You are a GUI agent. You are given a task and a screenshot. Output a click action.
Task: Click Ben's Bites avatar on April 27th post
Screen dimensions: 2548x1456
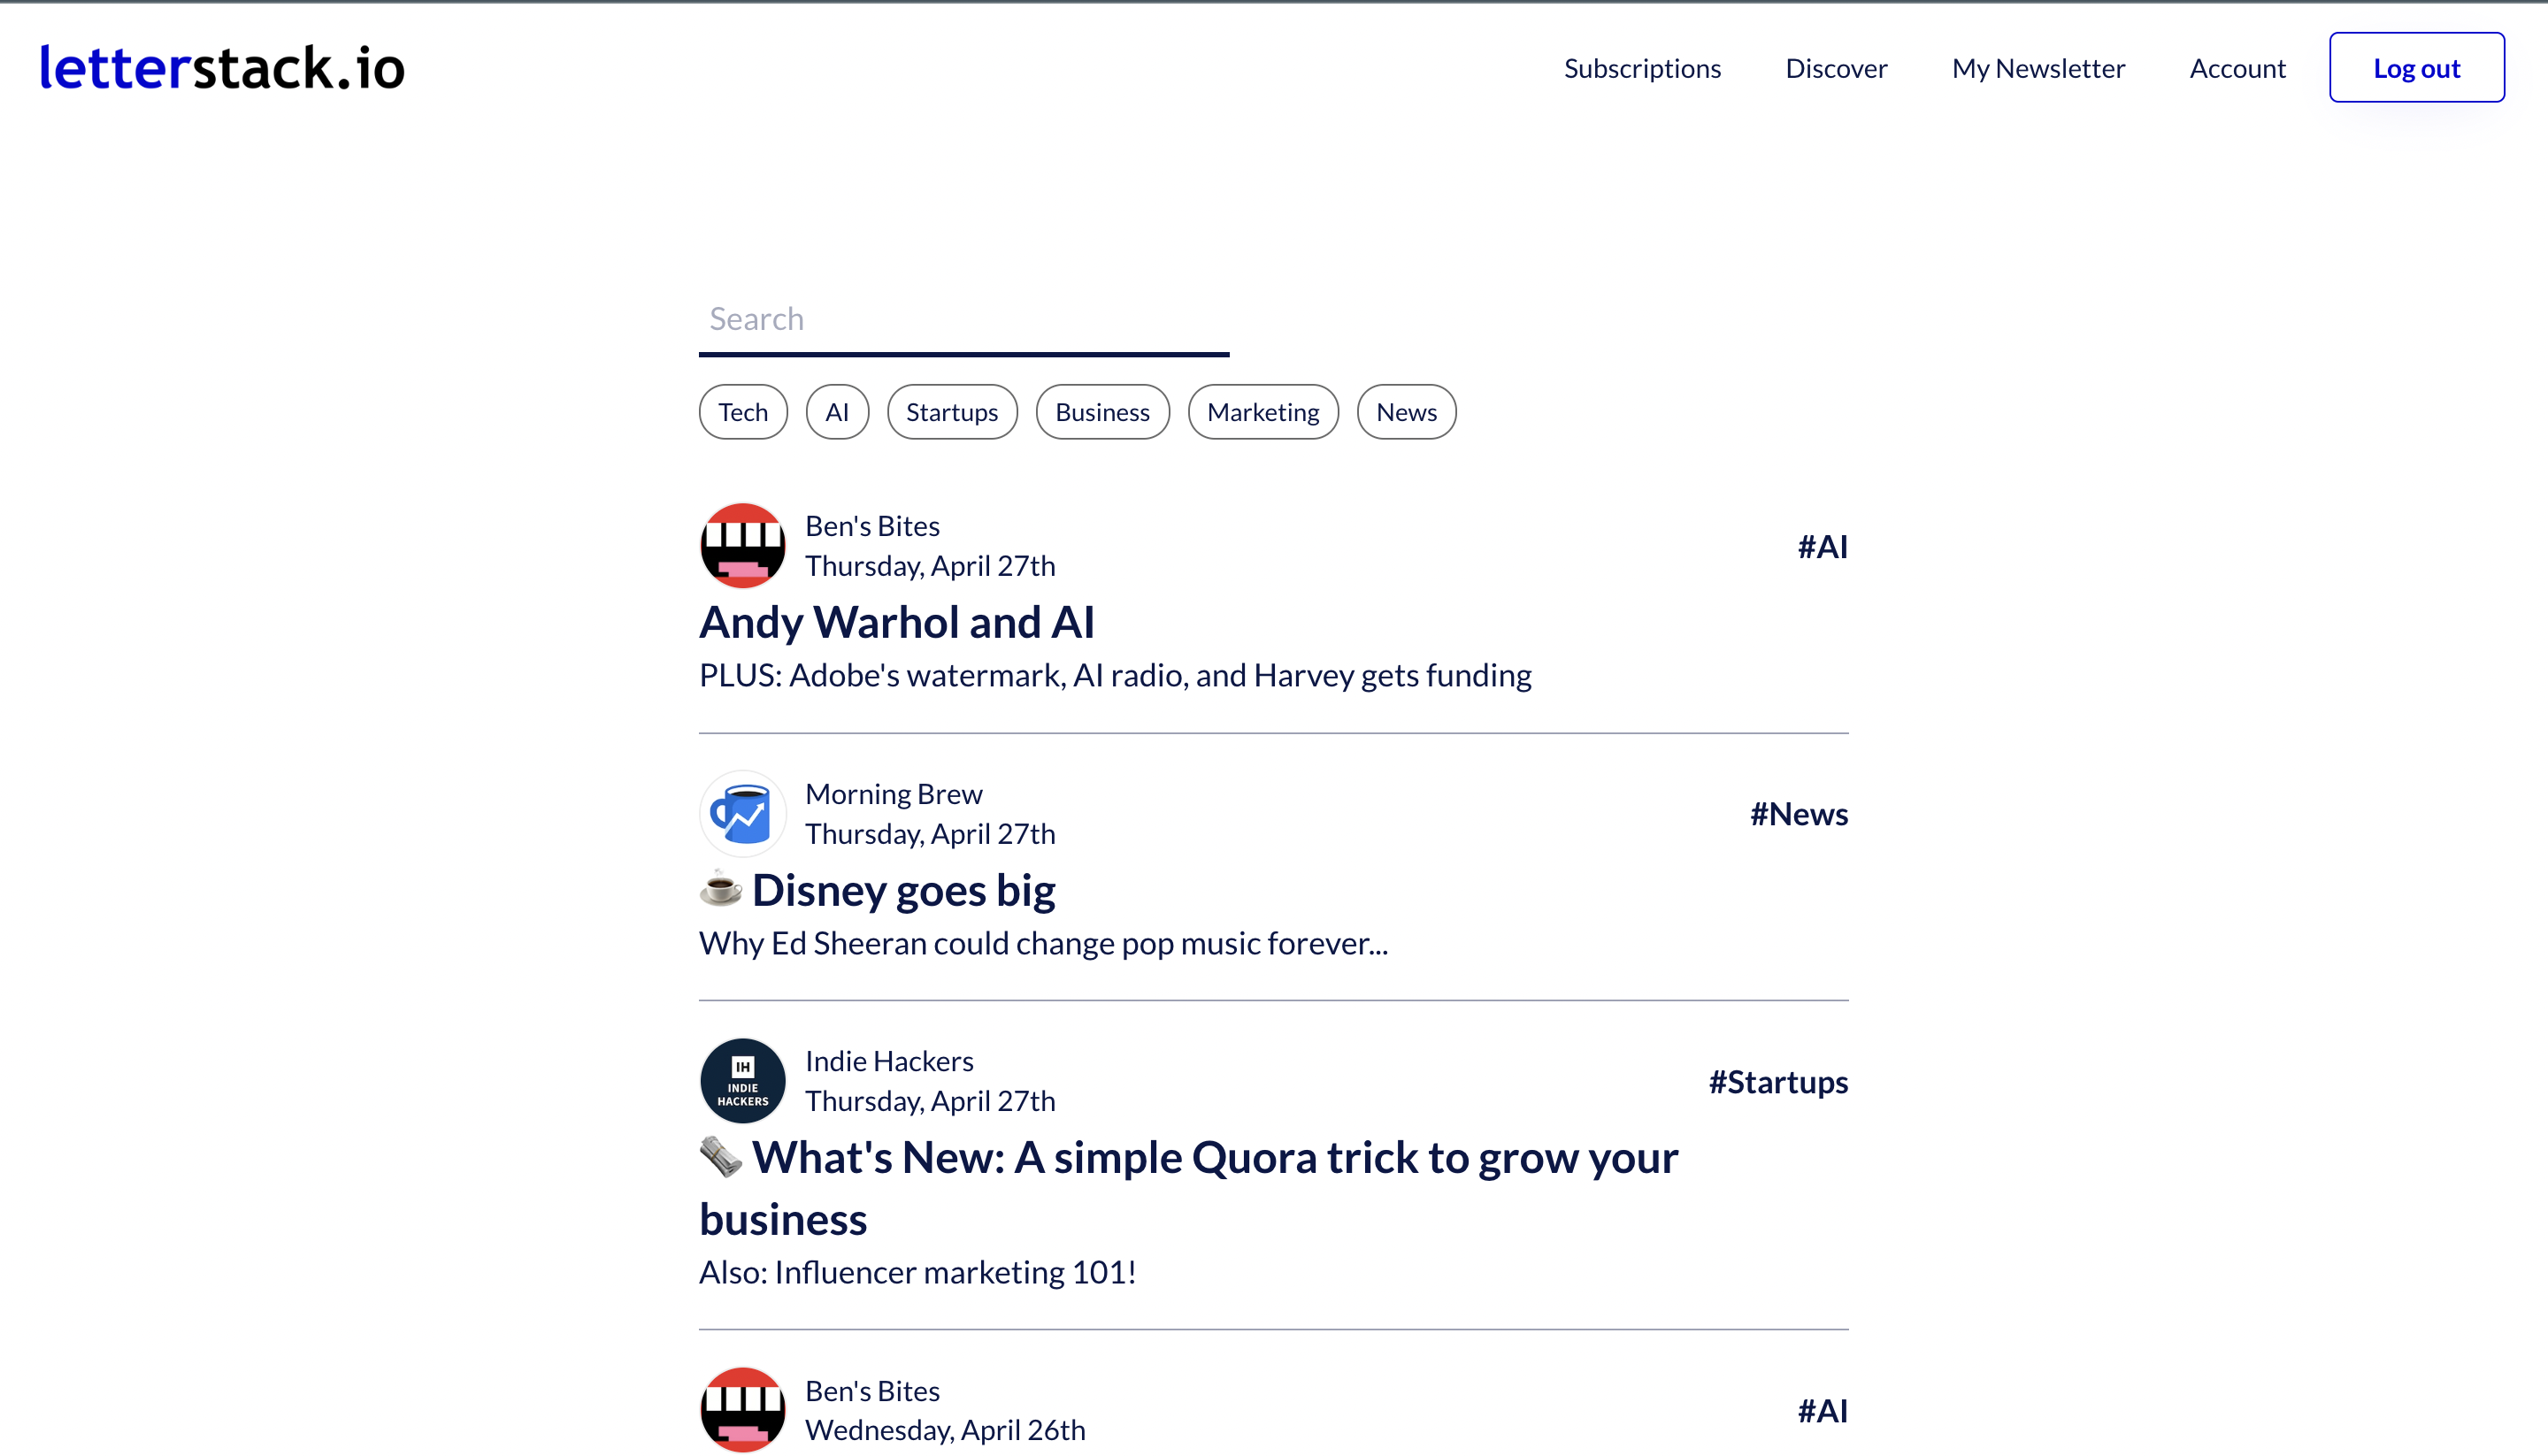click(x=742, y=546)
